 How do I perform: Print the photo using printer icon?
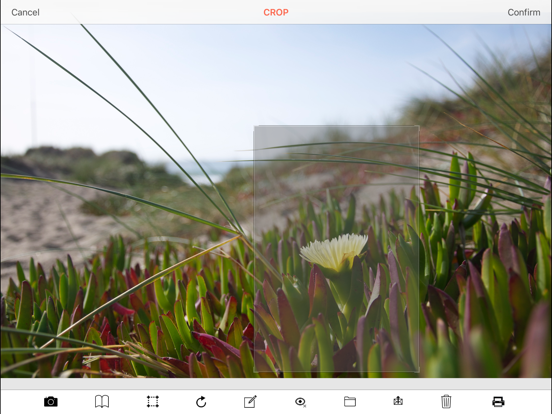498,401
